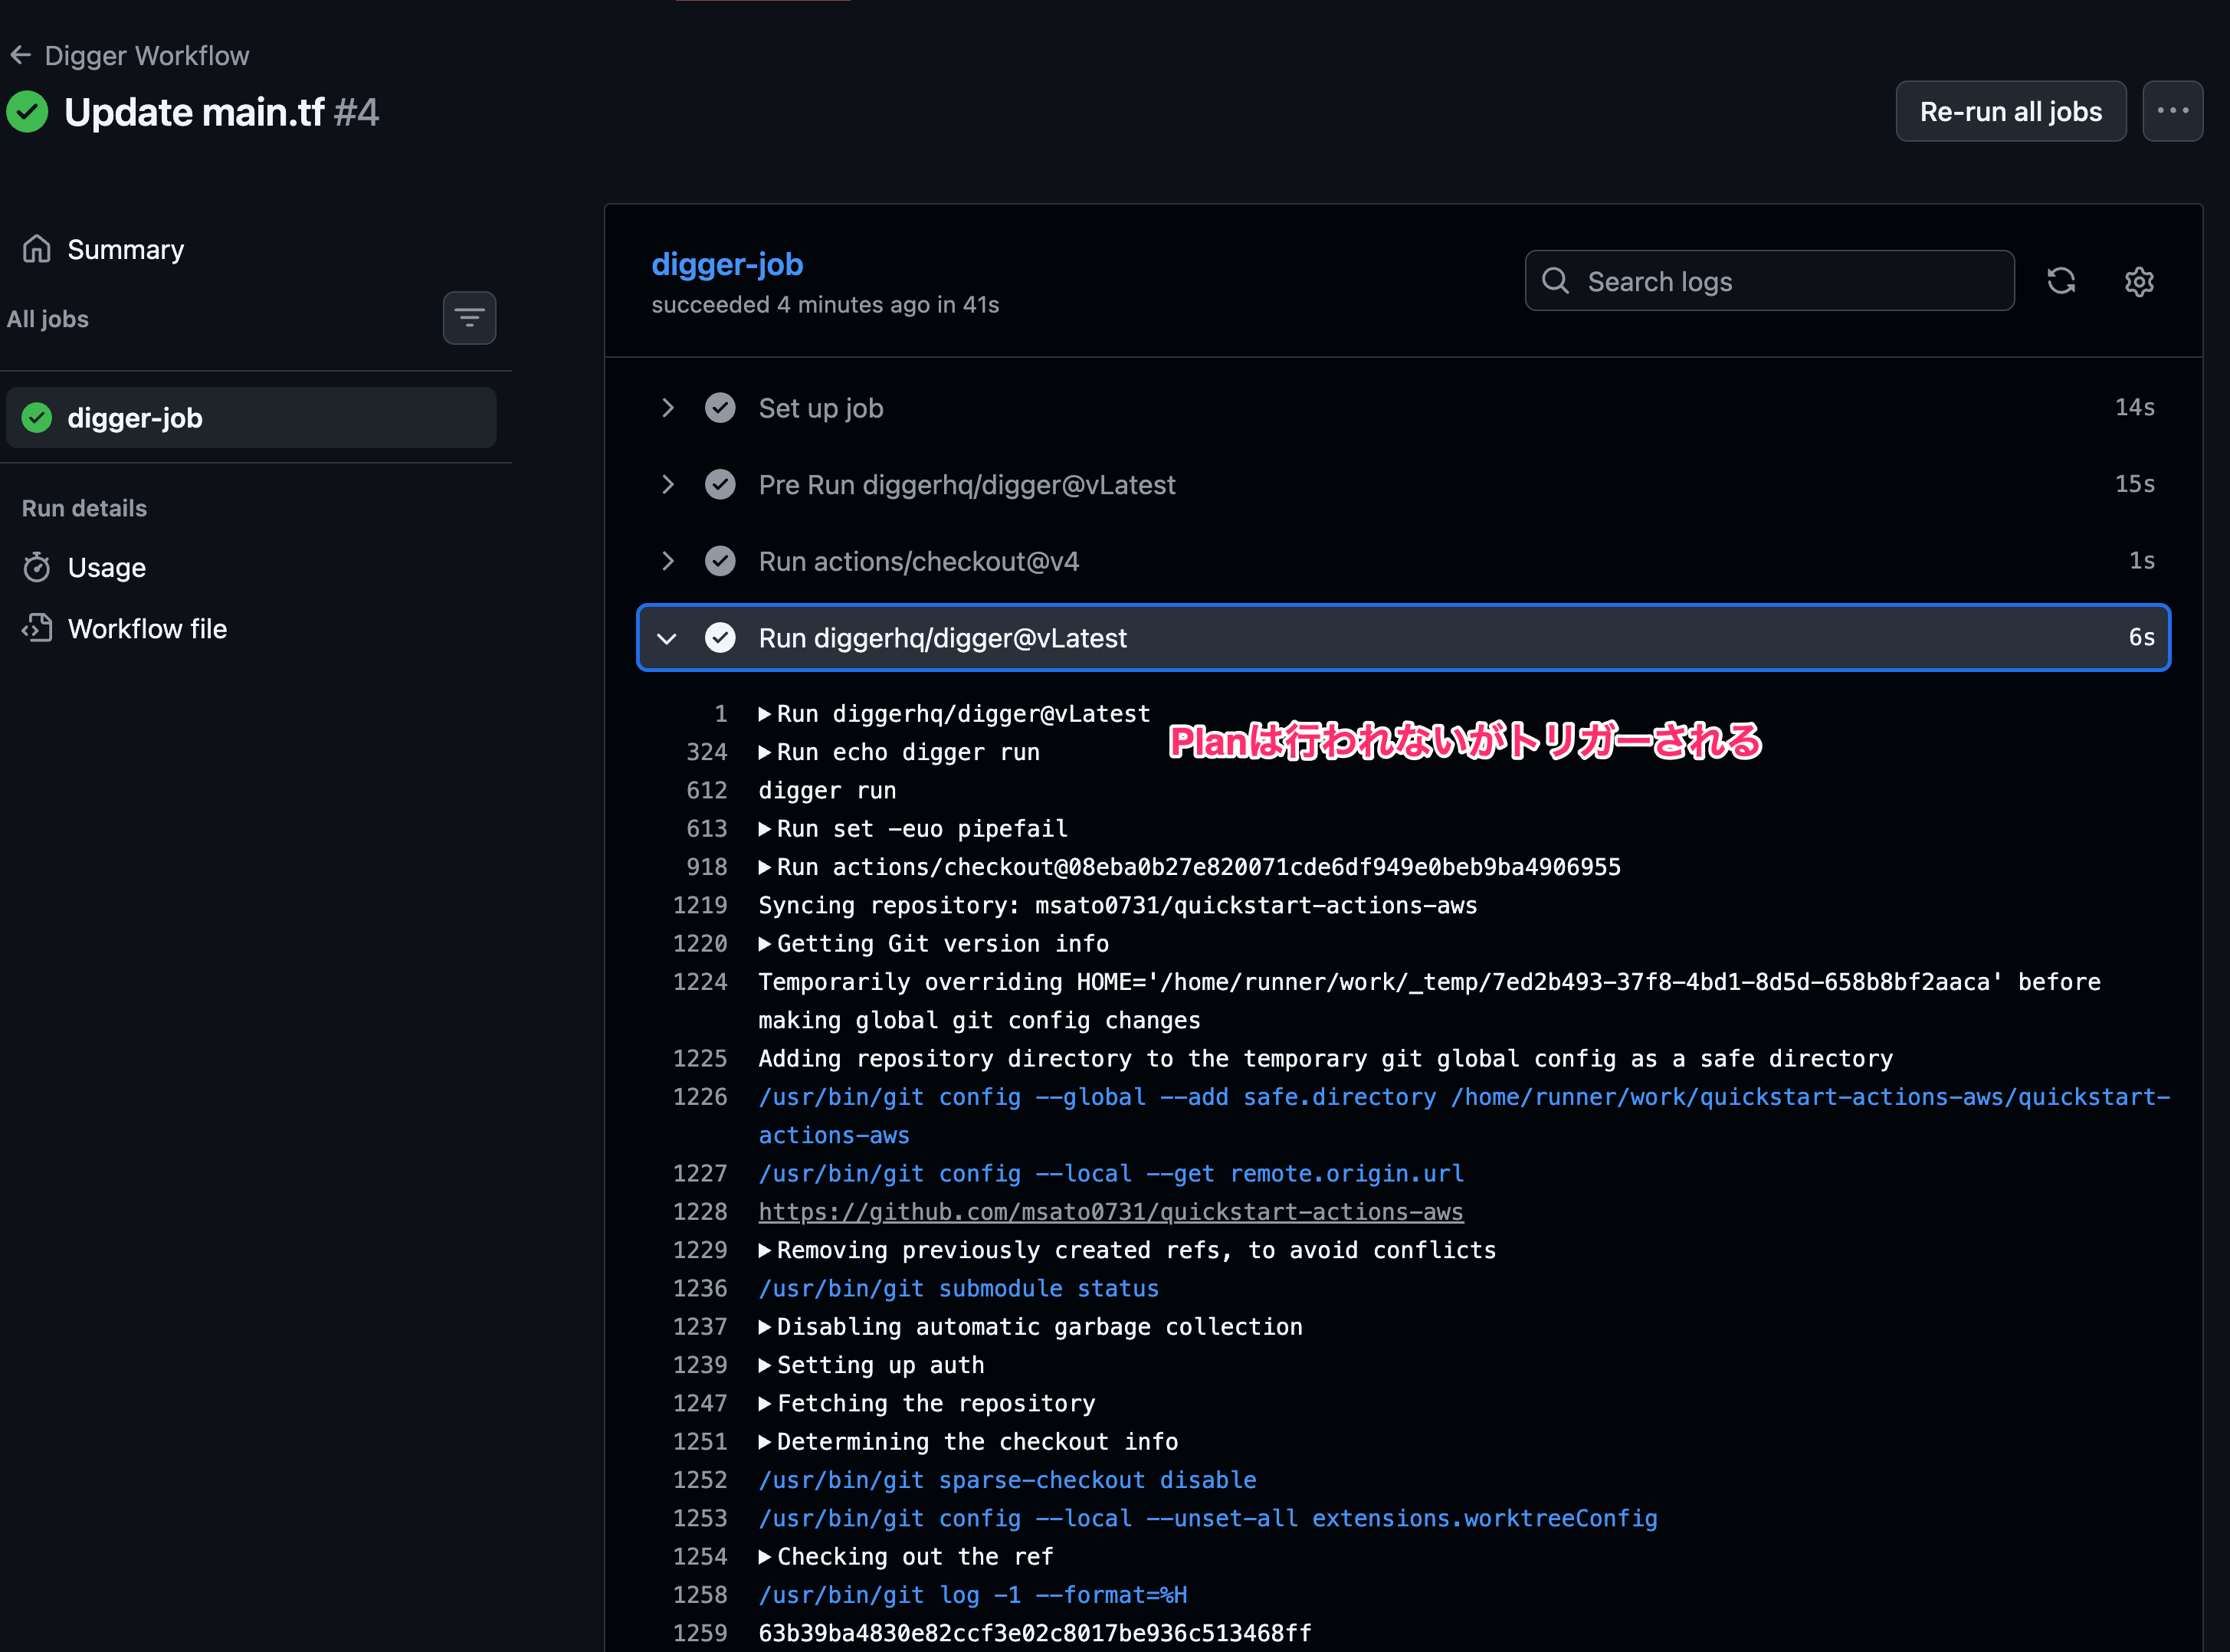Click the home icon beside Summary

[36, 248]
